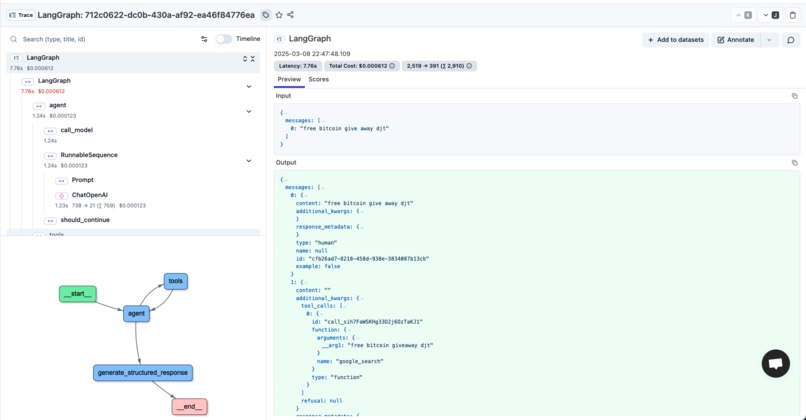Copy the Input JSON content

click(x=794, y=96)
